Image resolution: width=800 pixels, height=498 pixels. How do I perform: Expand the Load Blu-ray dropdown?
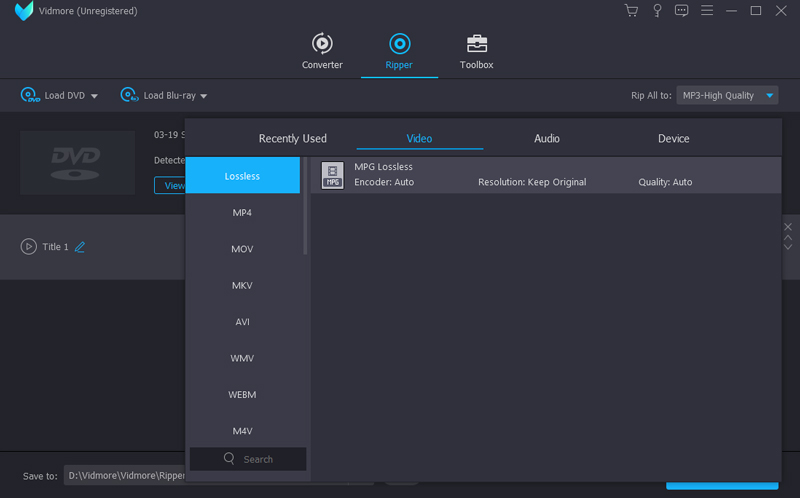[204, 96]
